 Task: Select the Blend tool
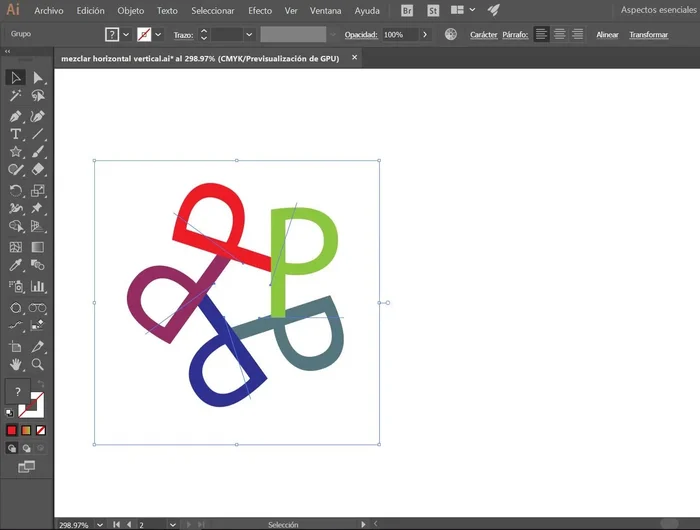pyautogui.click(x=38, y=265)
